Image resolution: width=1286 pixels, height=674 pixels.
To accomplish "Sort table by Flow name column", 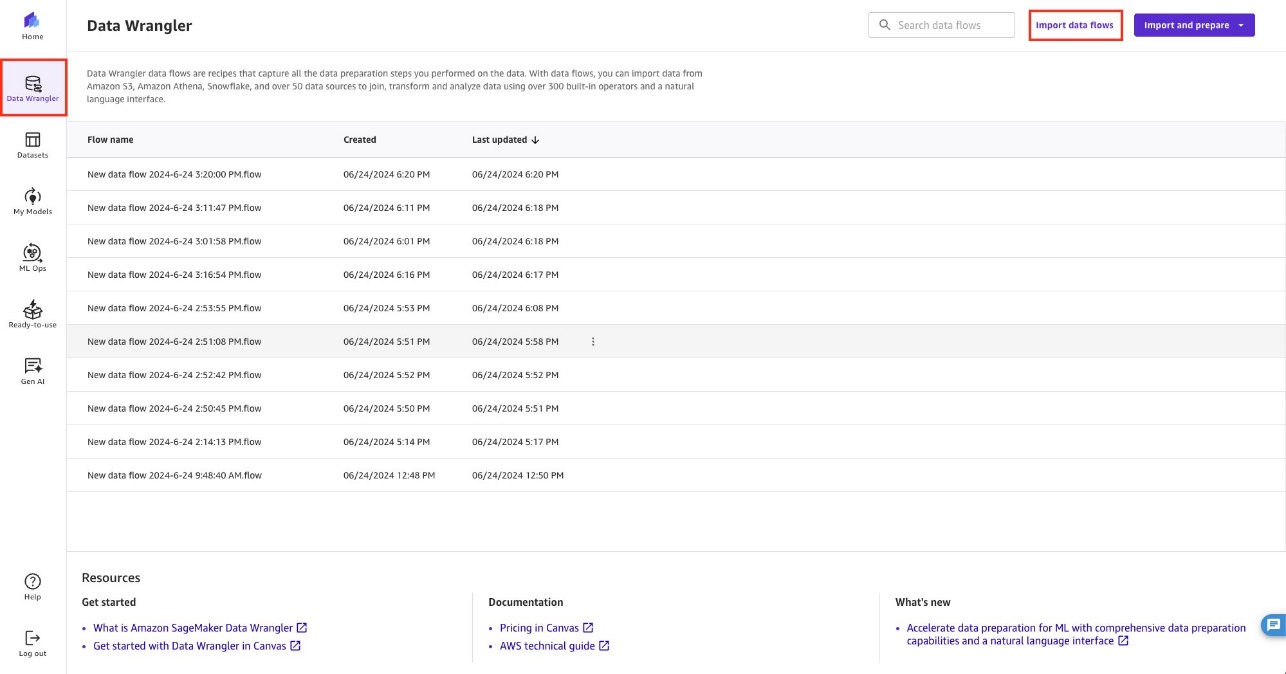I will tap(110, 140).
